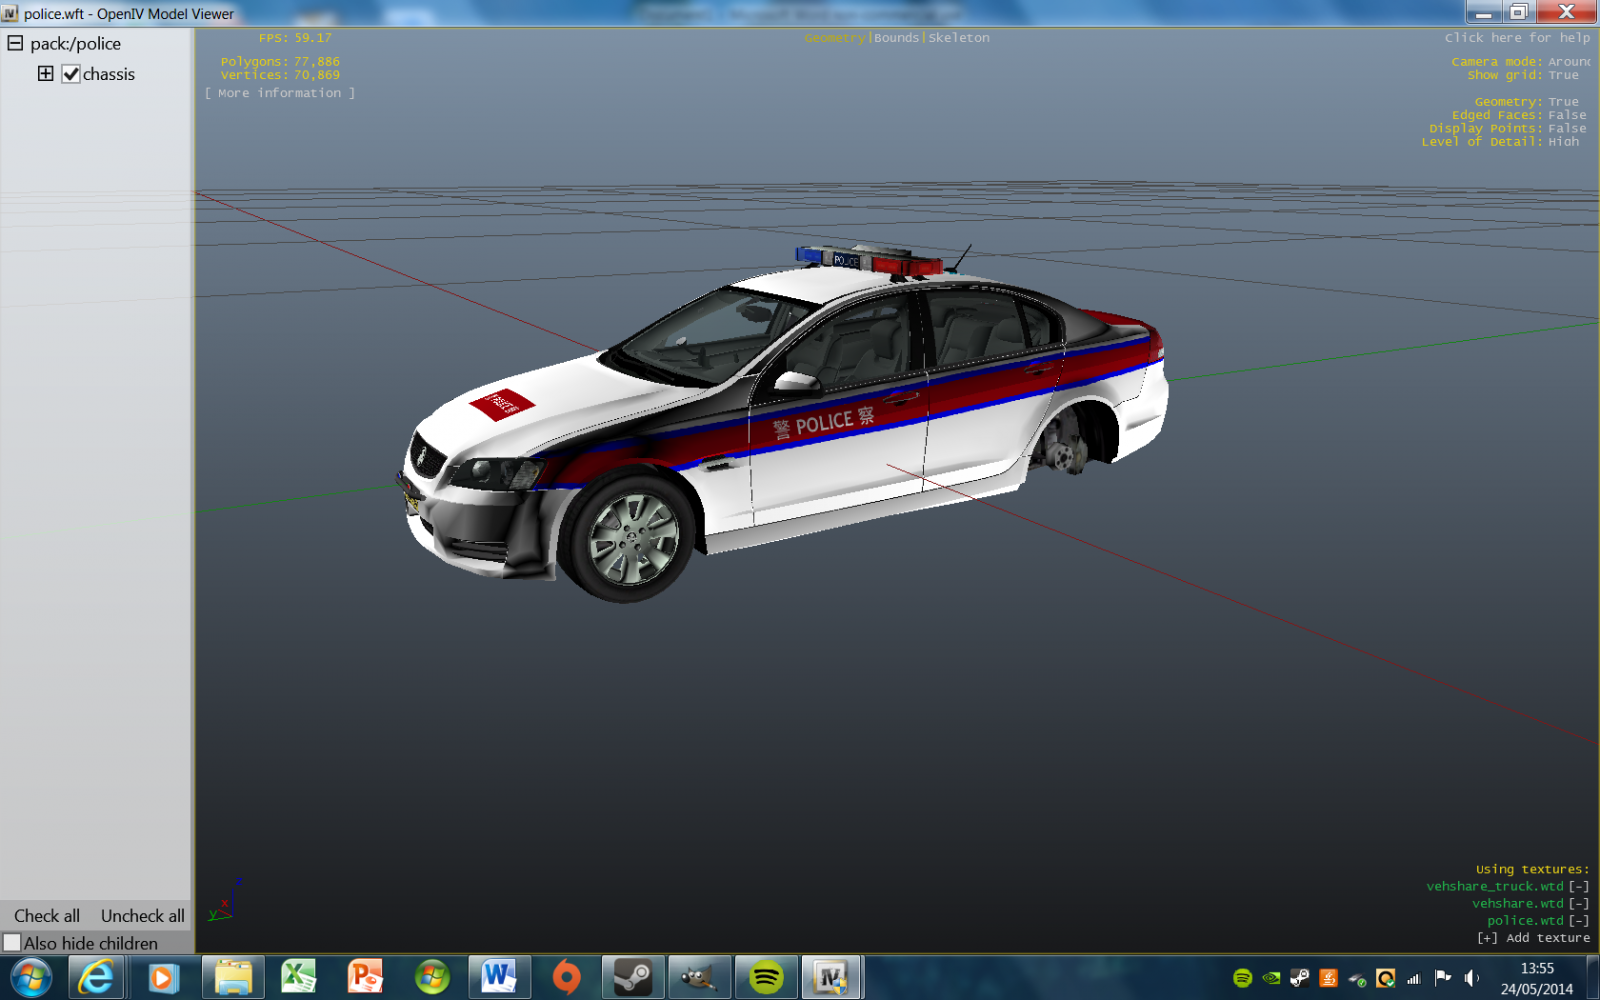Uncheck the chassis visibility checkbox
Viewport: 1600px width, 1000px height.
pos(71,74)
